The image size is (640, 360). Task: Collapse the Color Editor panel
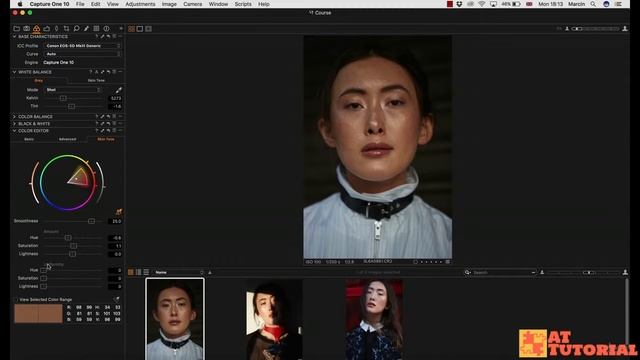(14, 131)
